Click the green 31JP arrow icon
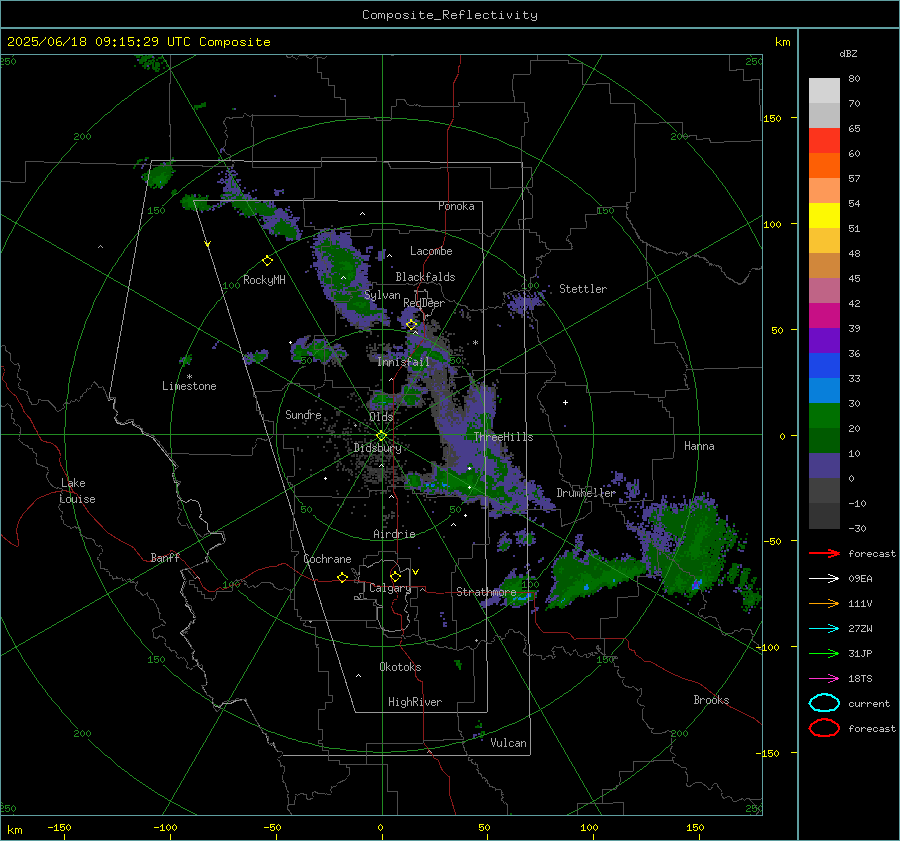This screenshot has height=841, width=900. click(x=824, y=653)
